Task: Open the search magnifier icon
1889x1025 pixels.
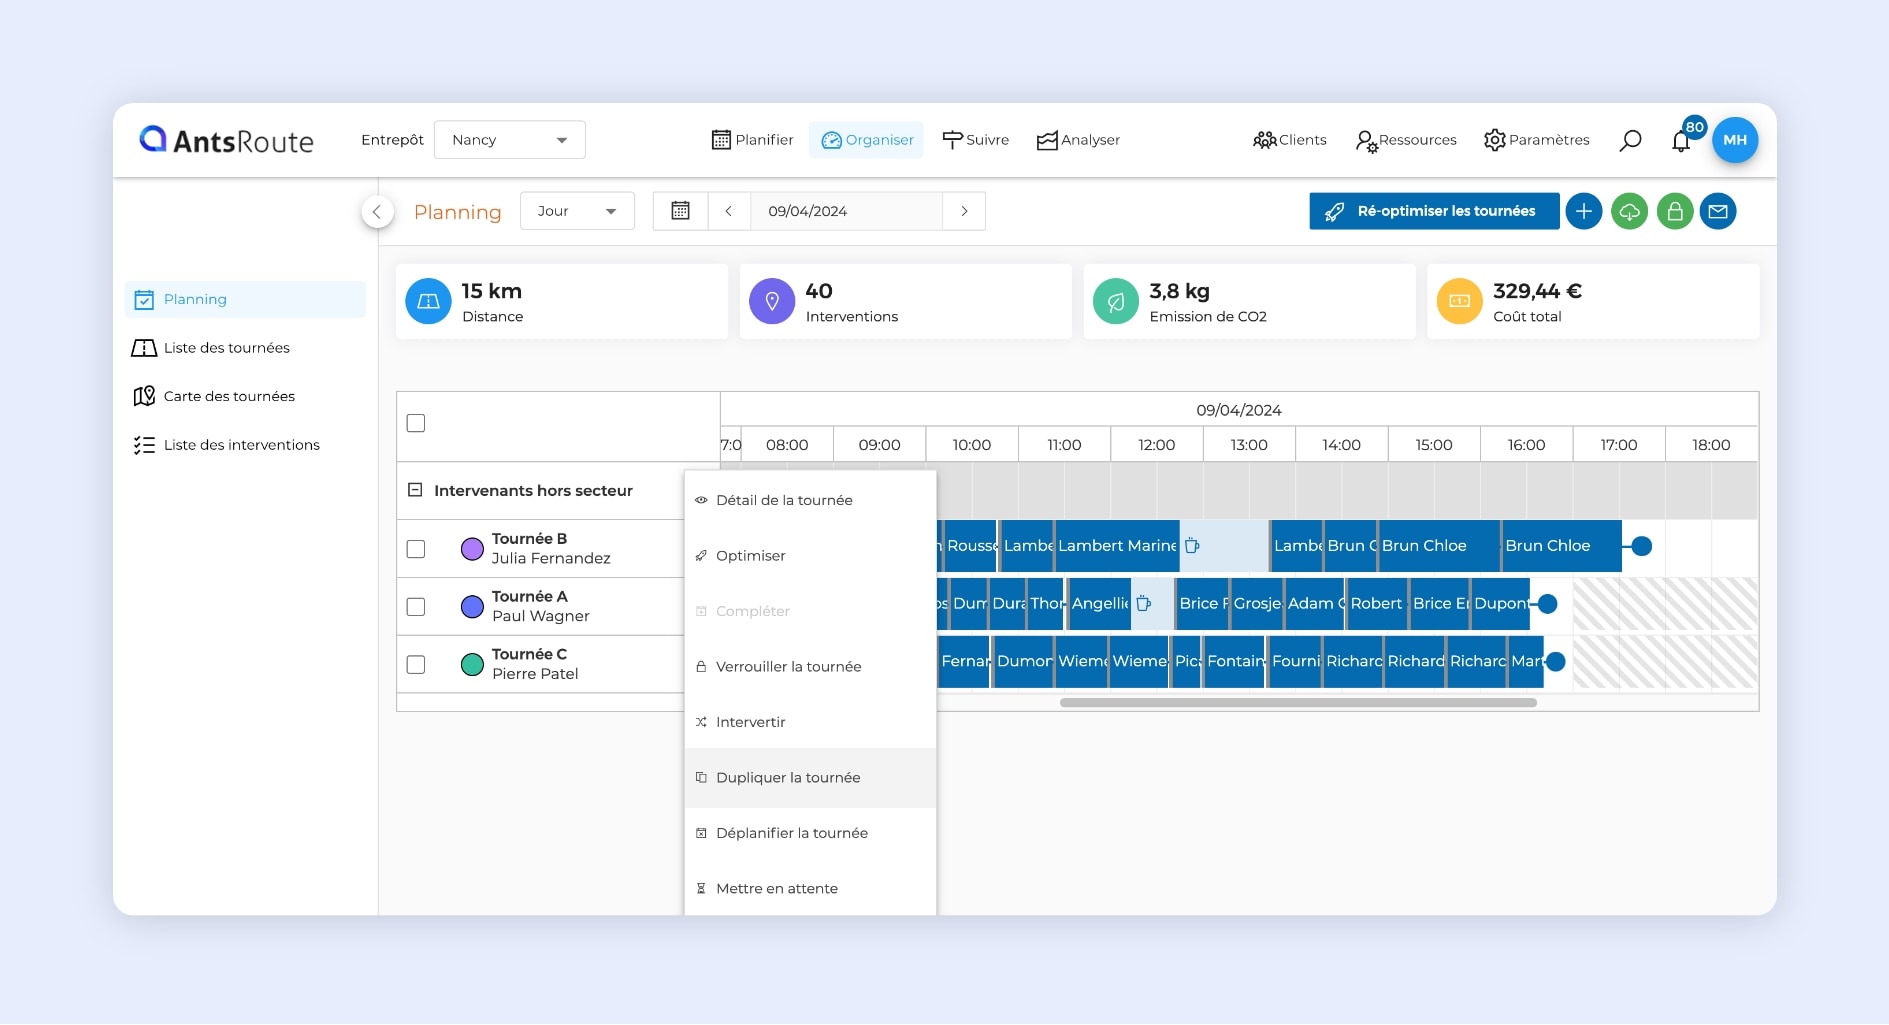Action: (x=1630, y=140)
